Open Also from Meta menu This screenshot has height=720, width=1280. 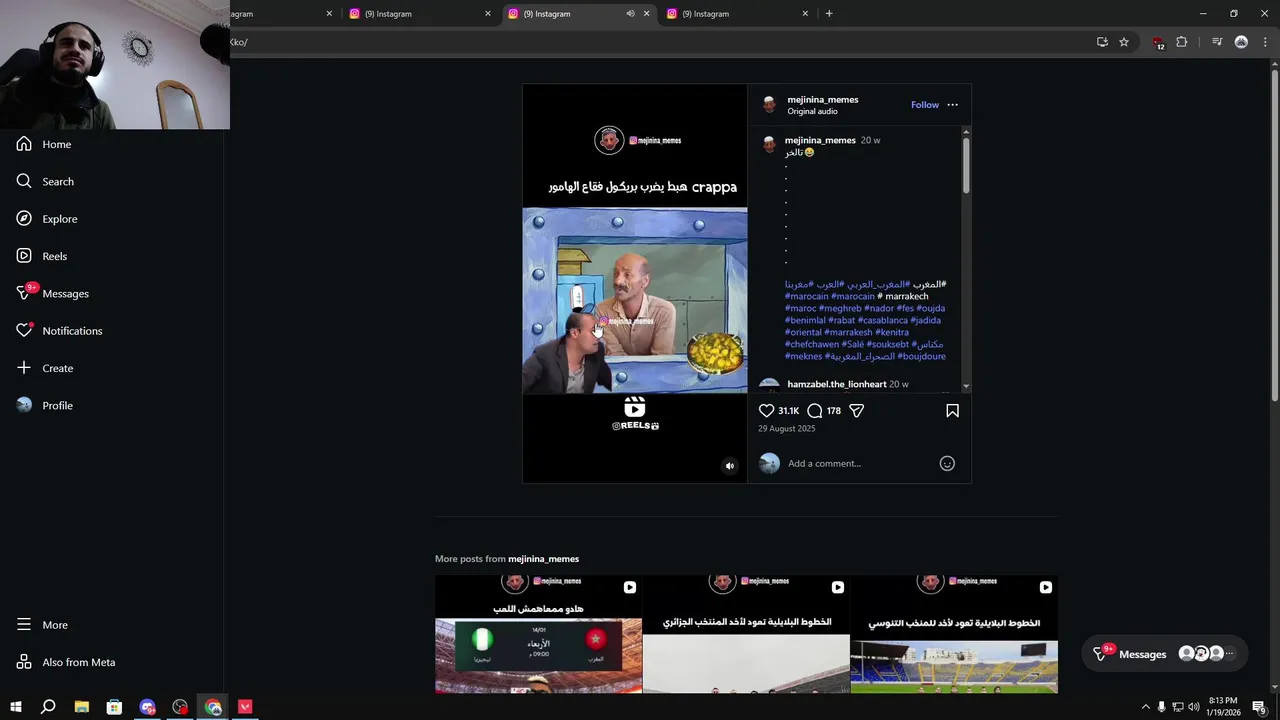pos(66,662)
